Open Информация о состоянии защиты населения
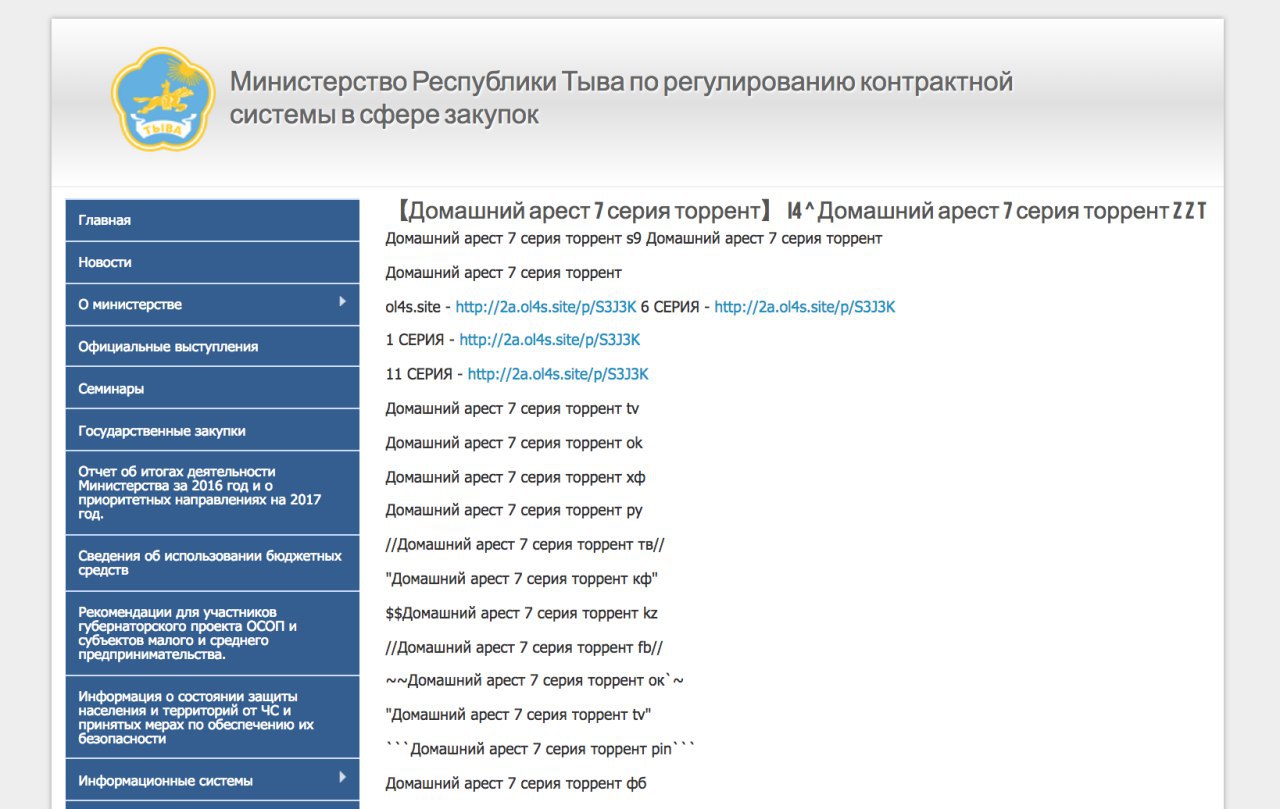The height and width of the screenshot is (809, 1280). click(x=212, y=717)
